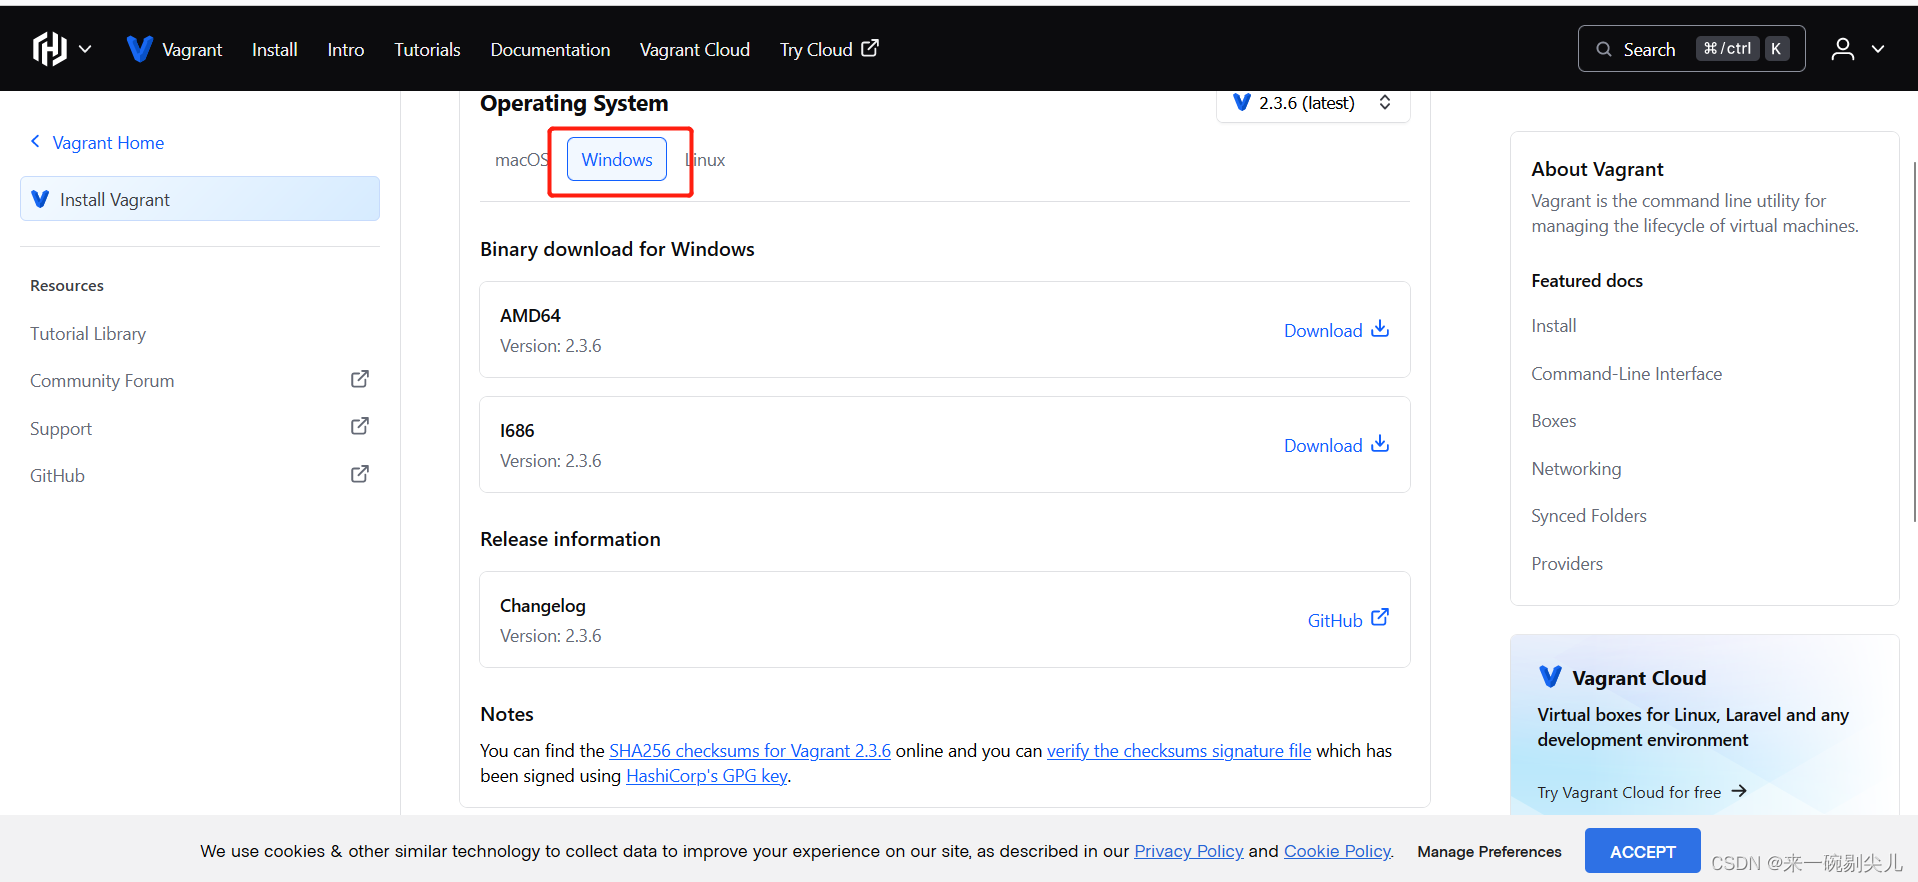Image resolution: width=1918 pixels, height=882 pixels.
Task: Open the Cookie Policy link
Action: (x=1338, y=851)
